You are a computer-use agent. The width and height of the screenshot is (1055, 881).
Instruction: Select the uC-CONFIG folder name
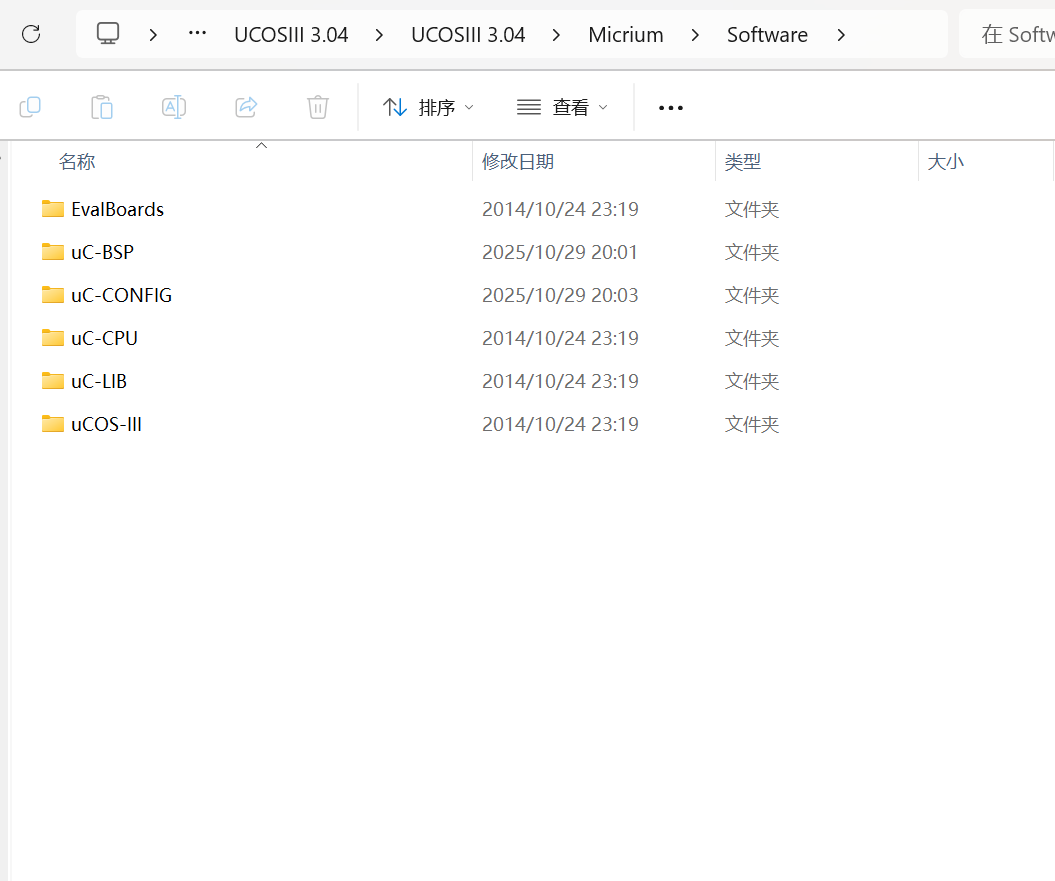point(122,295)
